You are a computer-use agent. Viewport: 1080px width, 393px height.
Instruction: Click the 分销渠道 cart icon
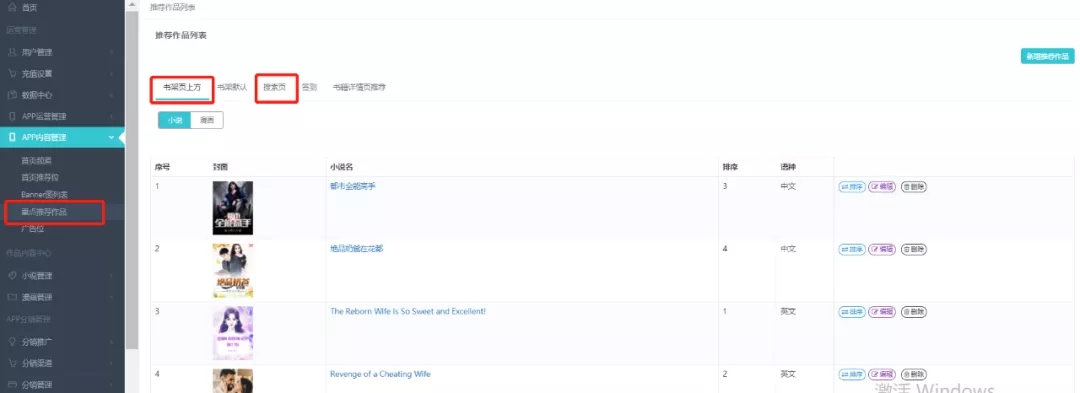click(x=11, y=363)
